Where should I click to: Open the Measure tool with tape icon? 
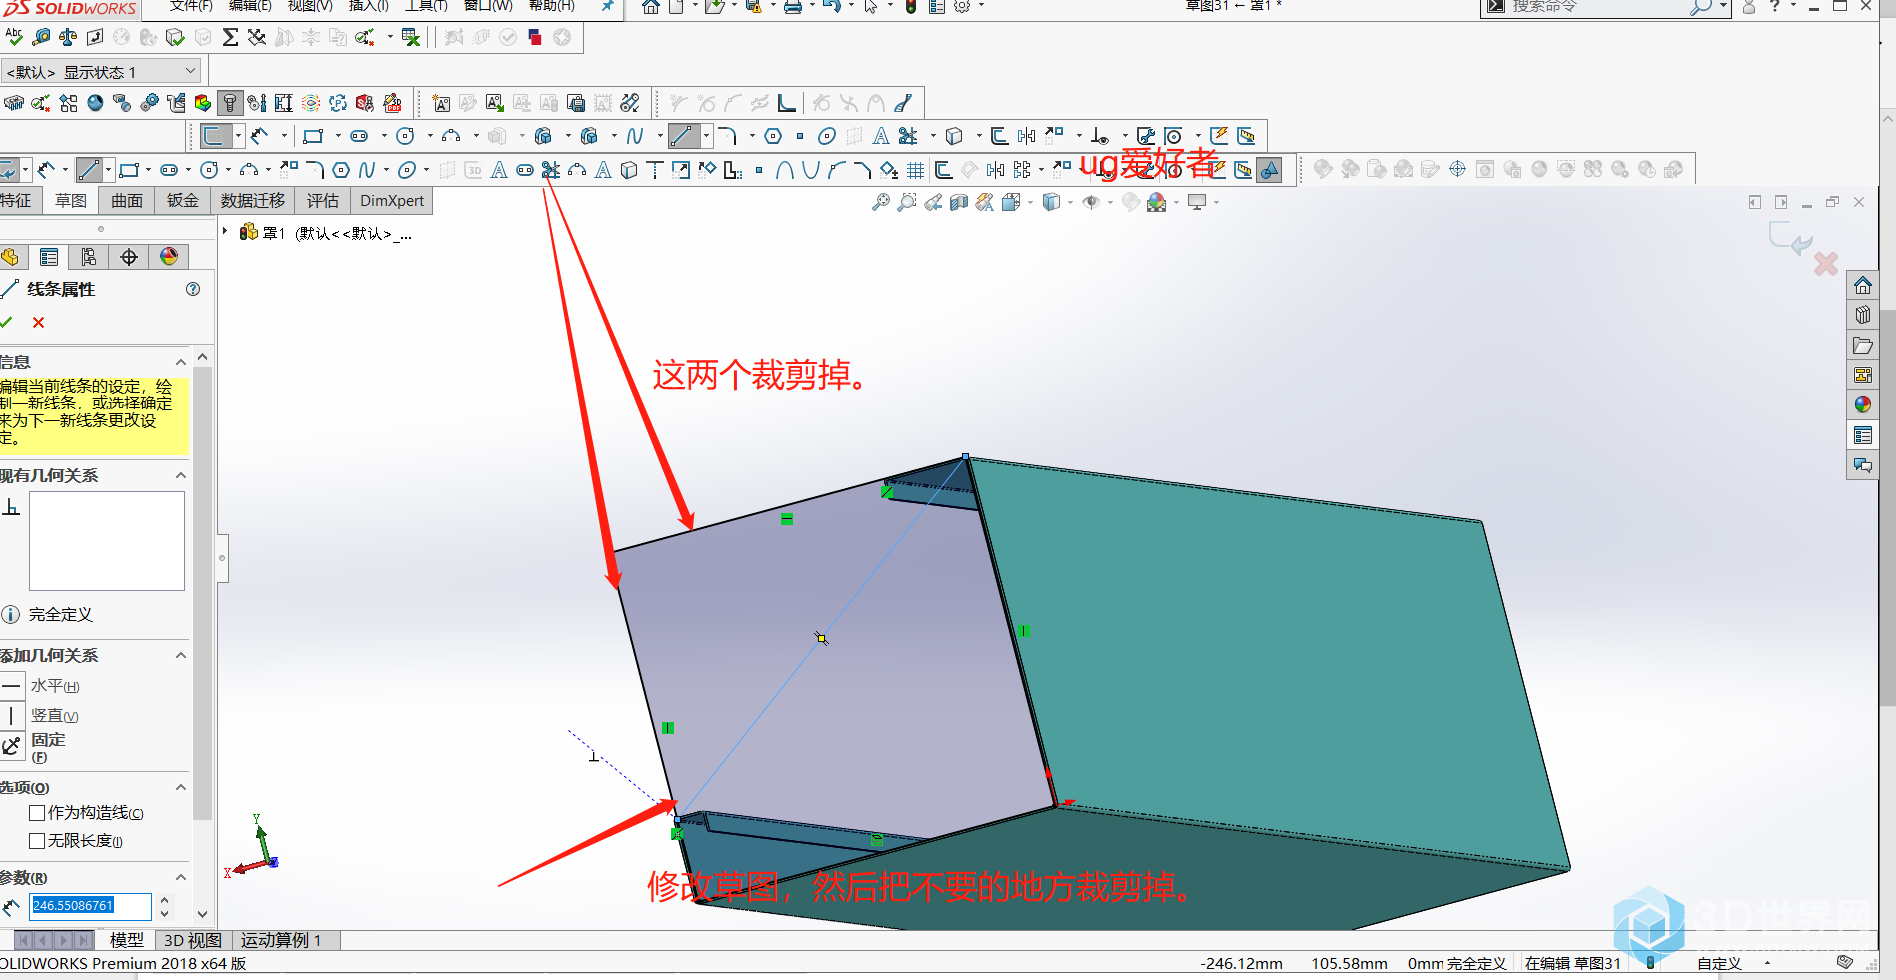pyautogui.click(x=41, y=37)
